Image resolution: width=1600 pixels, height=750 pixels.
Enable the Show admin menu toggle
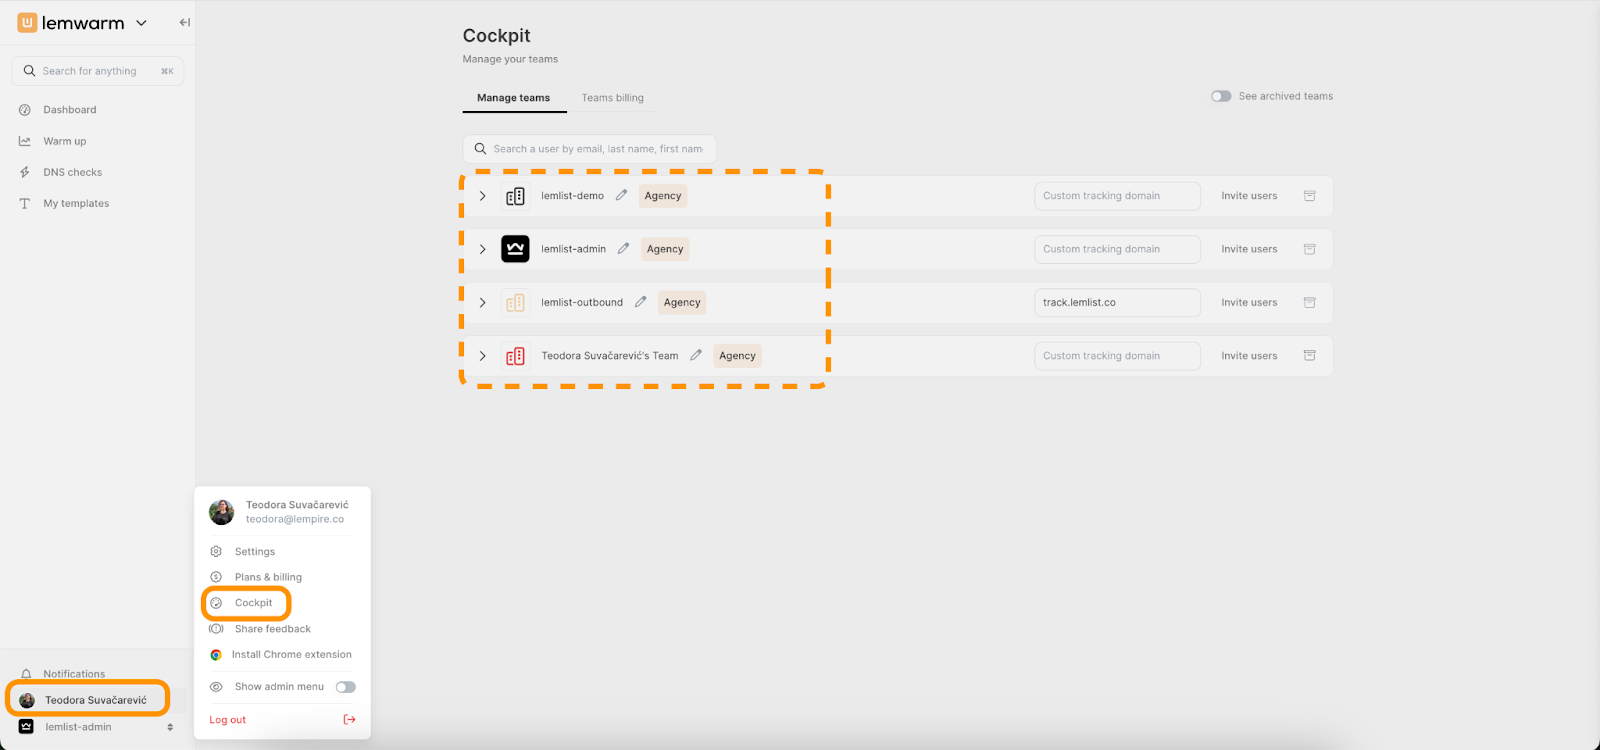click(345, 687)
